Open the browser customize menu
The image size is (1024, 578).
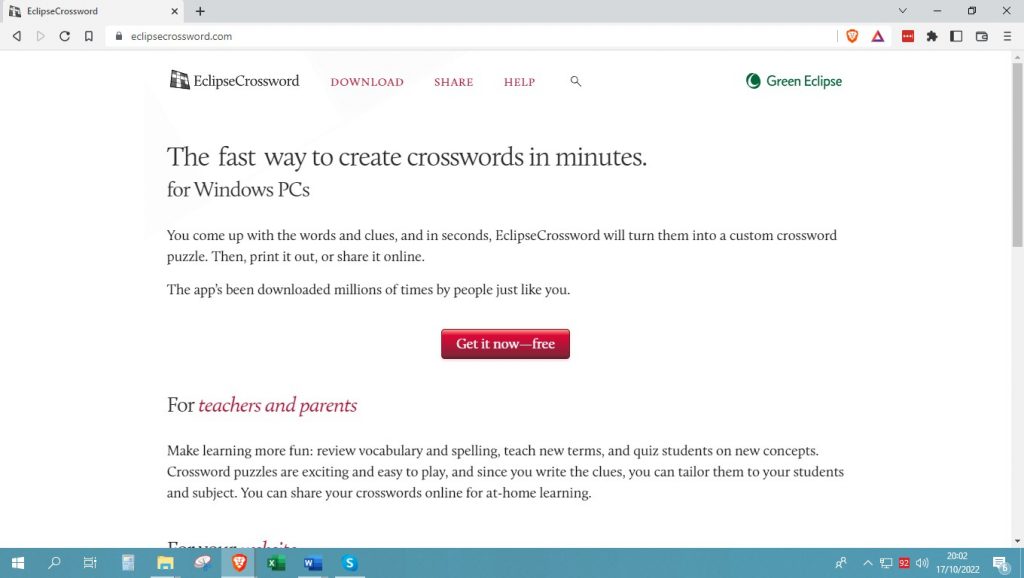click(1007, 36)
